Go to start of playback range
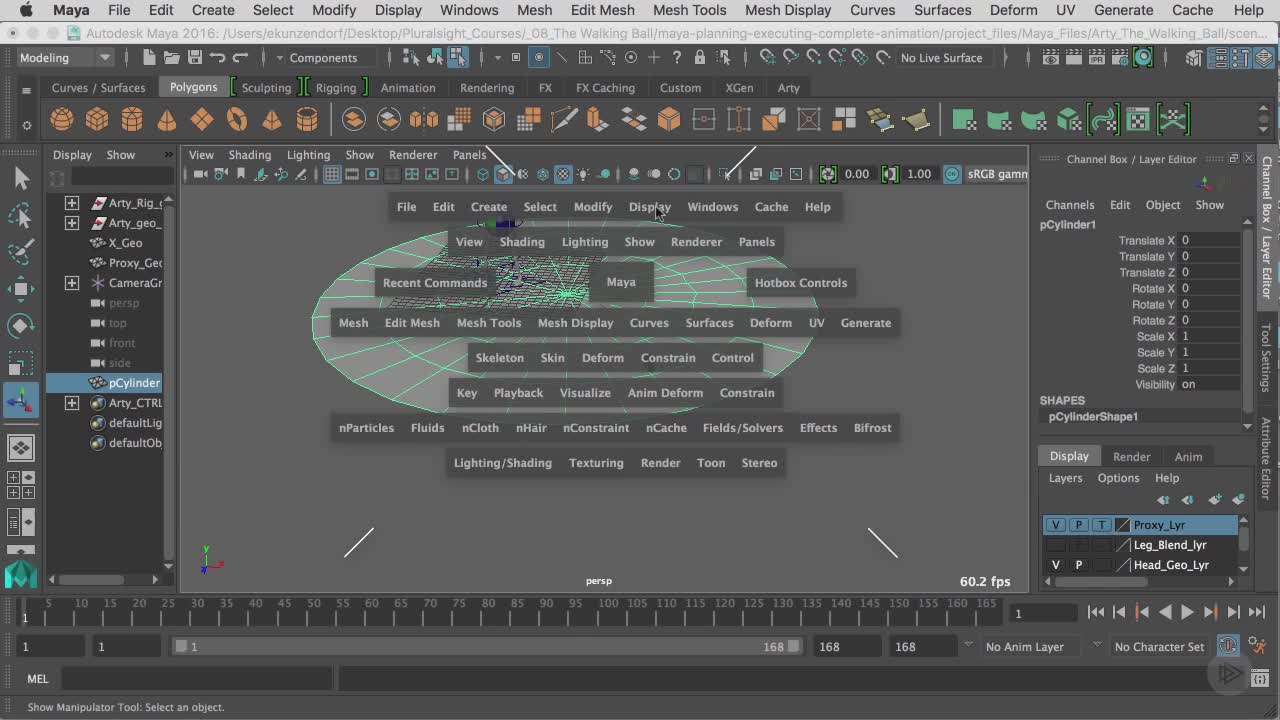 tap(1096, 612)
